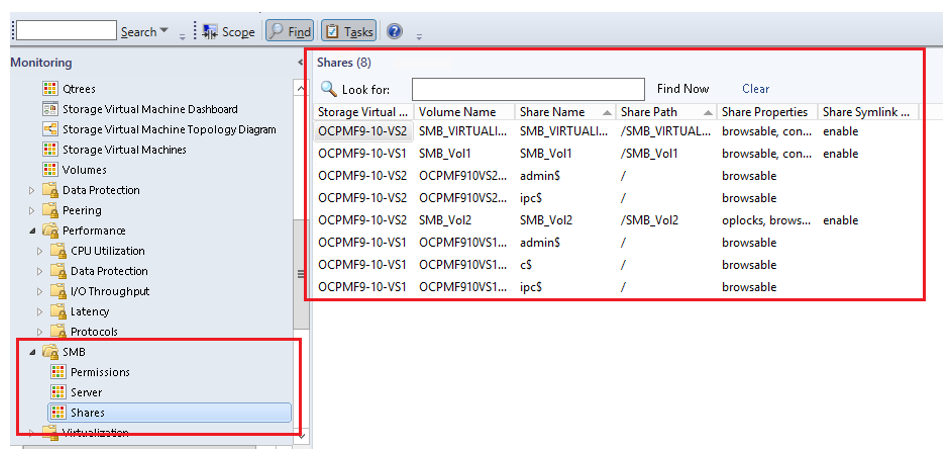Expand the top-level Data Protection node
This screenshot has width=951, height=458.
[32, 190]
